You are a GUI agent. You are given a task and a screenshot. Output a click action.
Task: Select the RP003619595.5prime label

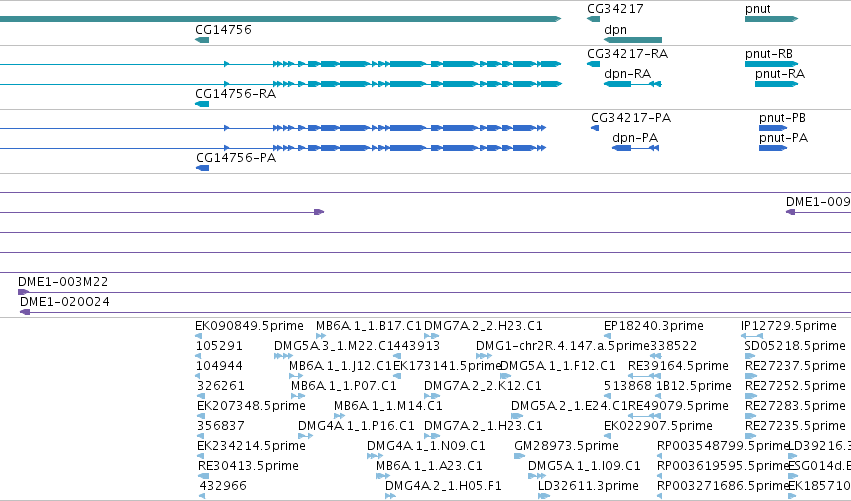tap(722, 466)
